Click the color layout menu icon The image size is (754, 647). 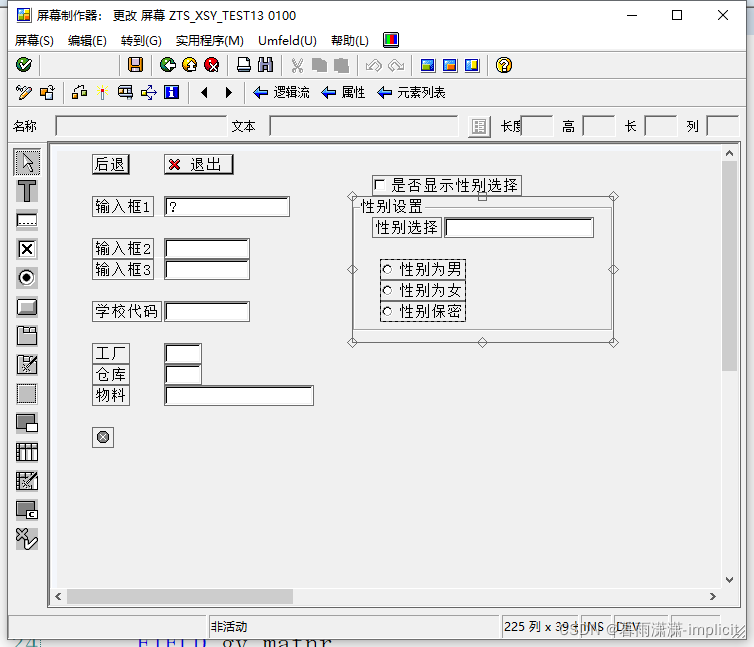[x=391, y=40]
